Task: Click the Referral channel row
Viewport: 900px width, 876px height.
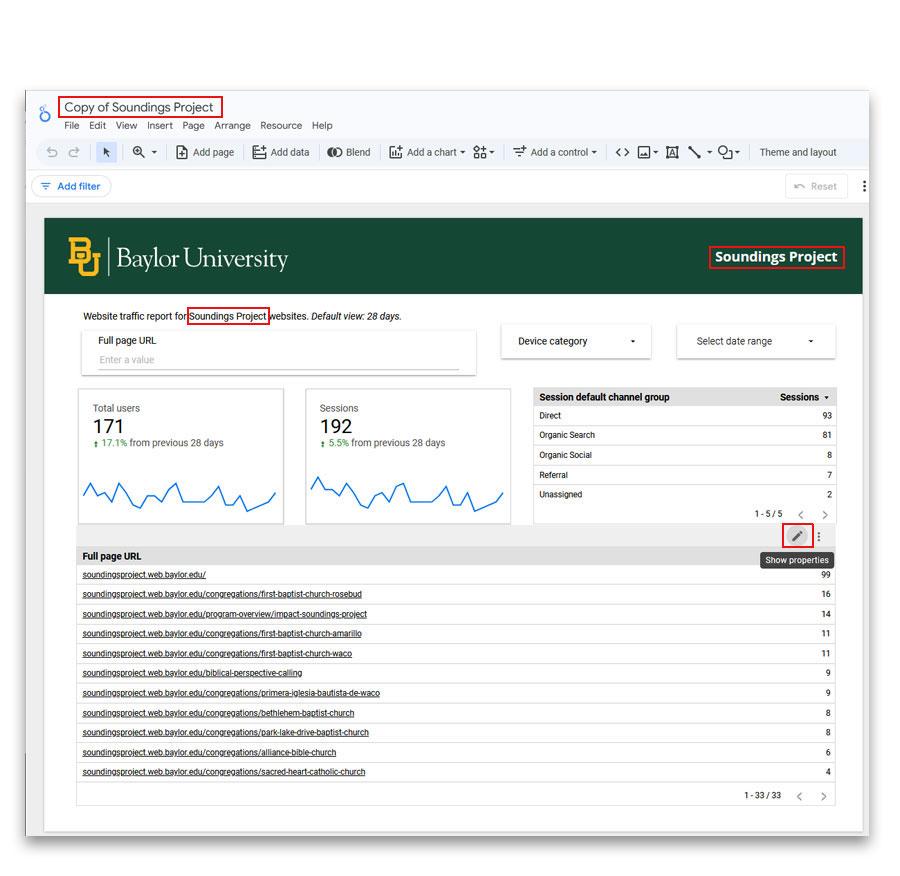Action: (685, 475)
